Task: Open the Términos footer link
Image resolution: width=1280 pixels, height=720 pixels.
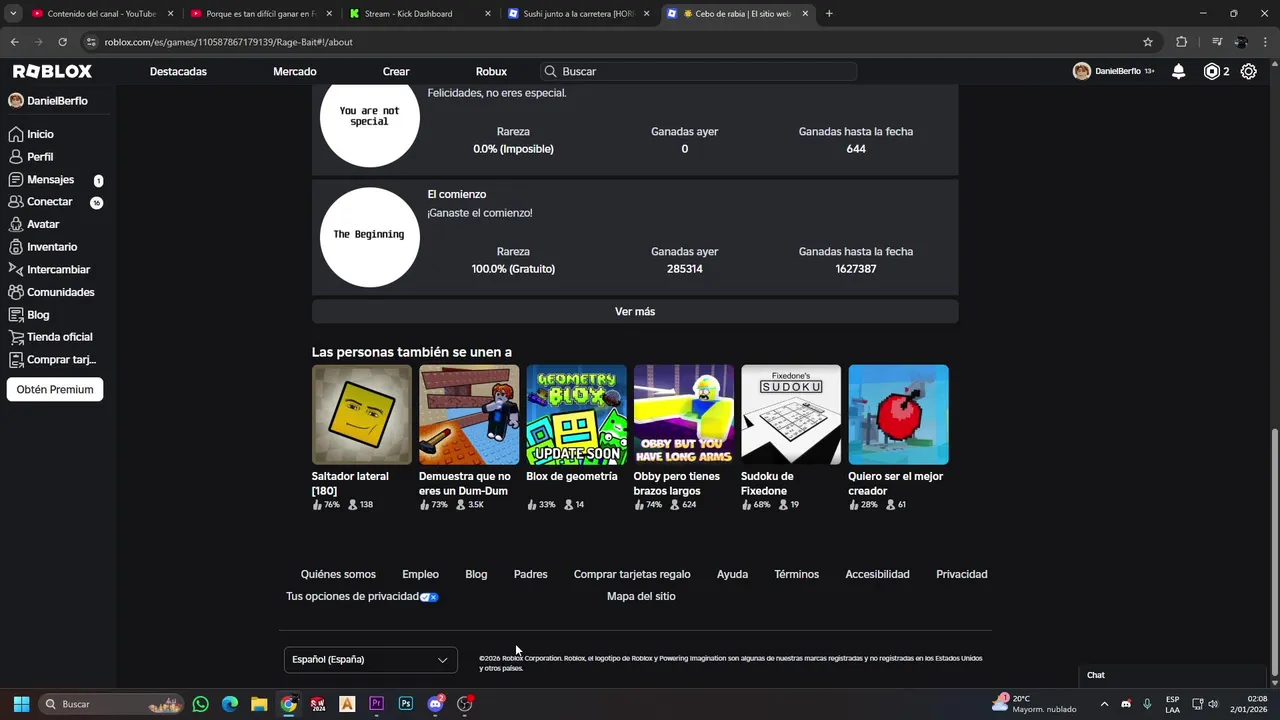Action: tap(796, 574)
